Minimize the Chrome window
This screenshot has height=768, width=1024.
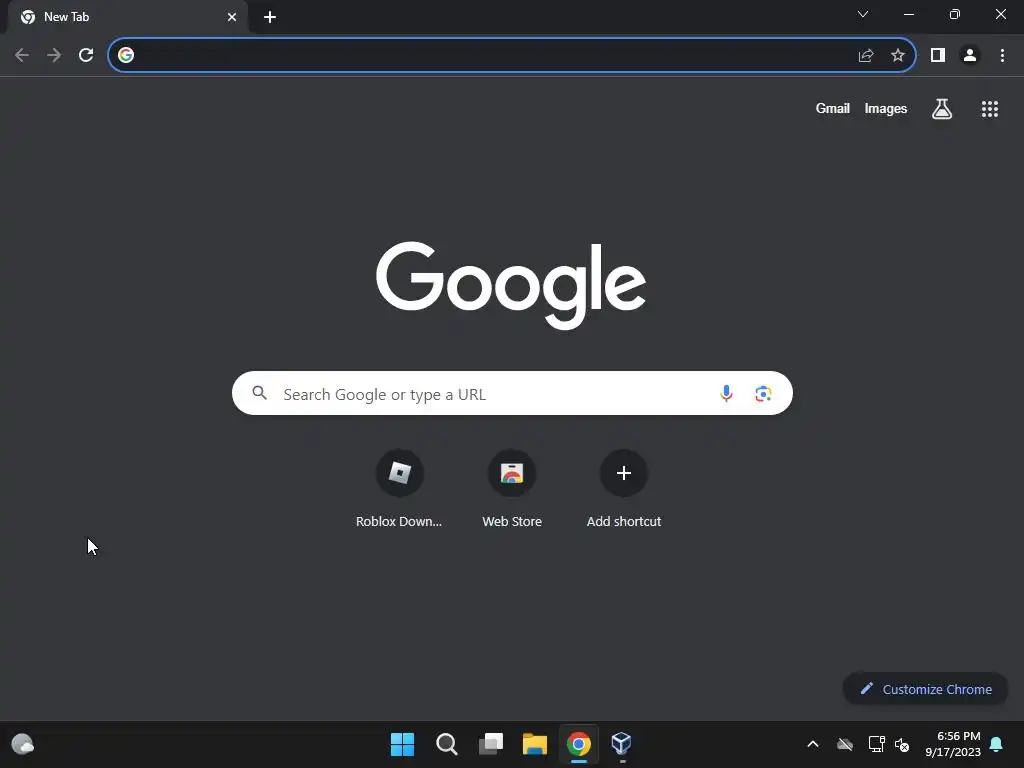click(x=908, y=14)
